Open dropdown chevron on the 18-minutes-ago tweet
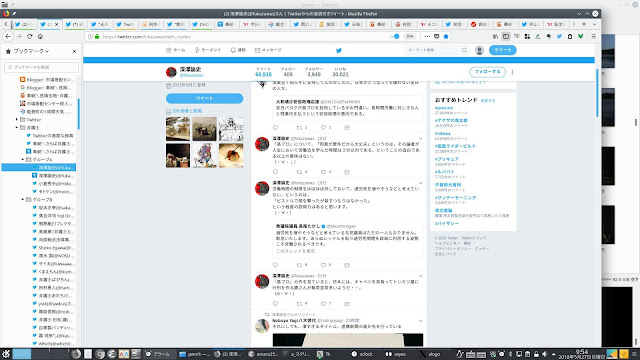The width and height of the screenshot is (640, 360). tap(420, 139)
